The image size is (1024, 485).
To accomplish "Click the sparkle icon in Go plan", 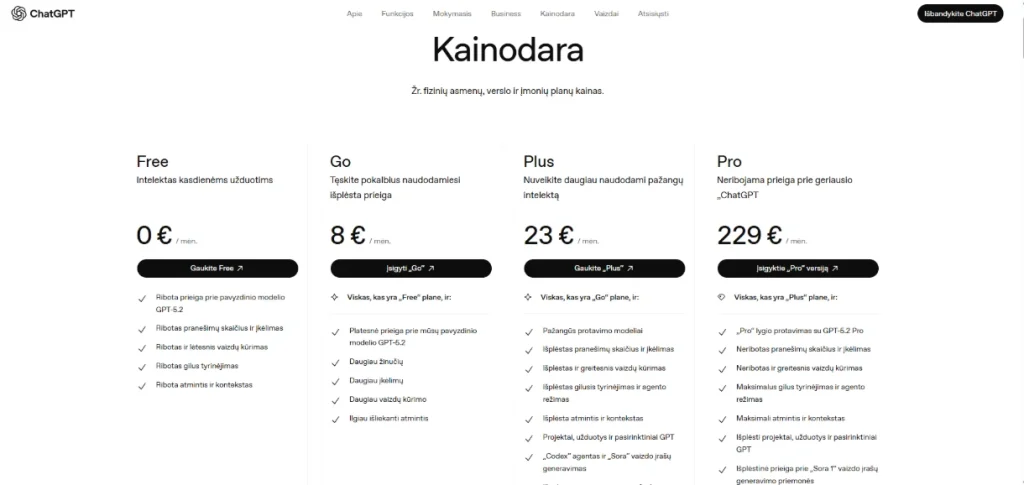I will 334,297.
